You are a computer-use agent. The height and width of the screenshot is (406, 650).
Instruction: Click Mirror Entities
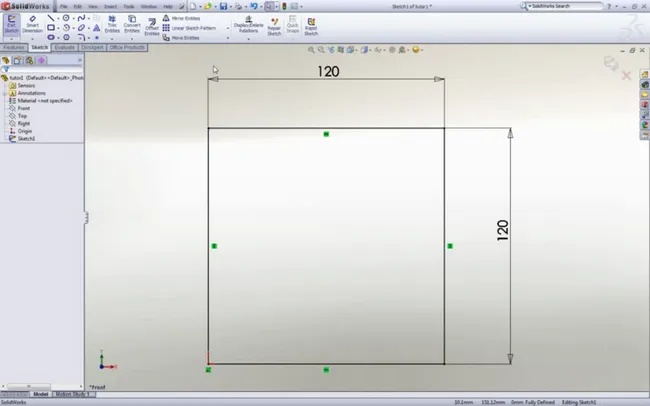click(x=181, y=18)
